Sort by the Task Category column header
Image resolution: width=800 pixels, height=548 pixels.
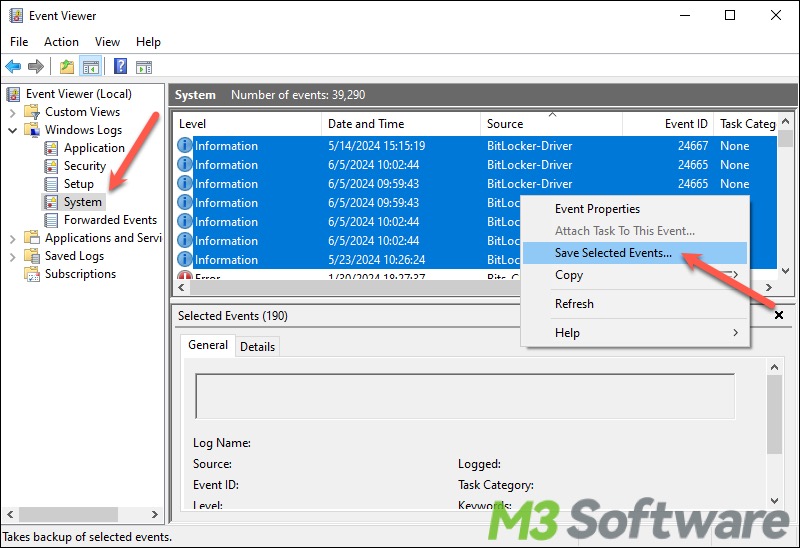coord(746,124)
